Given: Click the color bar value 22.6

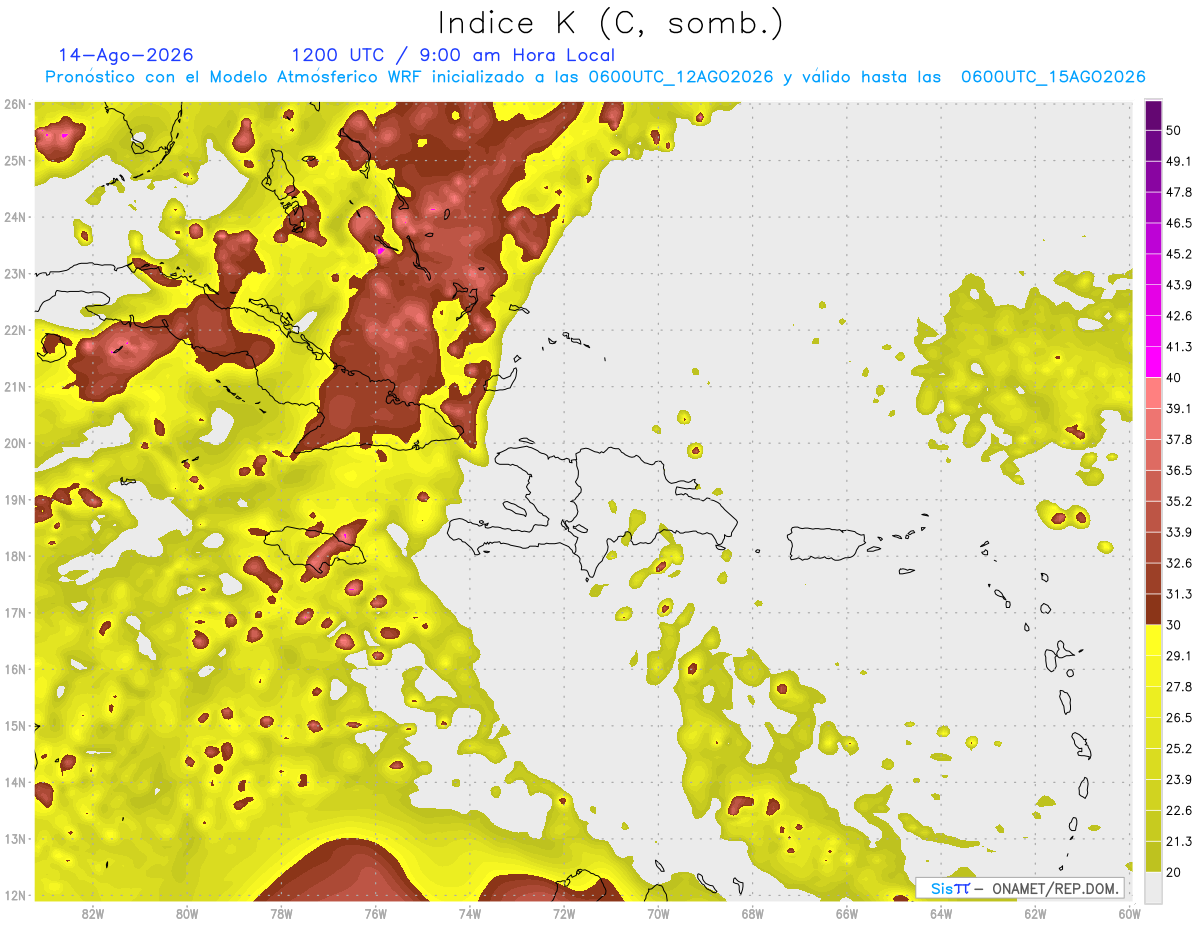Looking at the screenshot, I should (1179, 810).
